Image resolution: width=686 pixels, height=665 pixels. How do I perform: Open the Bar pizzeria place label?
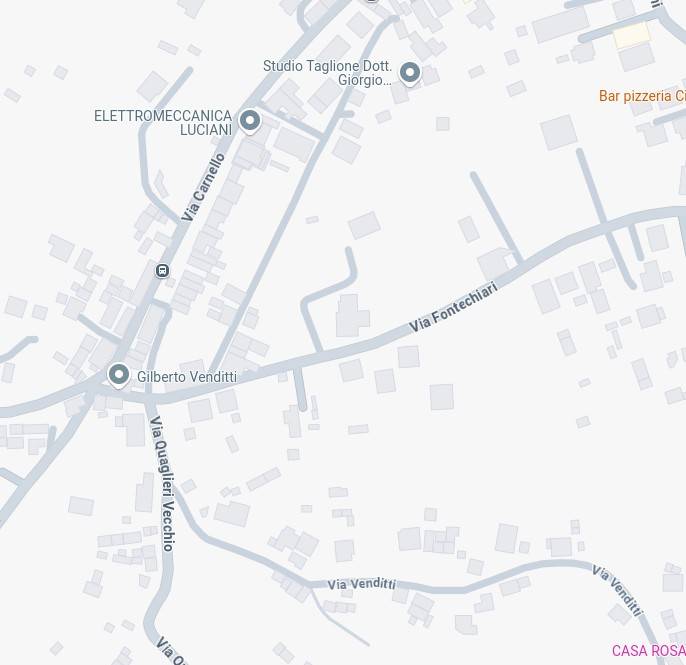click(x=642, y=96)
